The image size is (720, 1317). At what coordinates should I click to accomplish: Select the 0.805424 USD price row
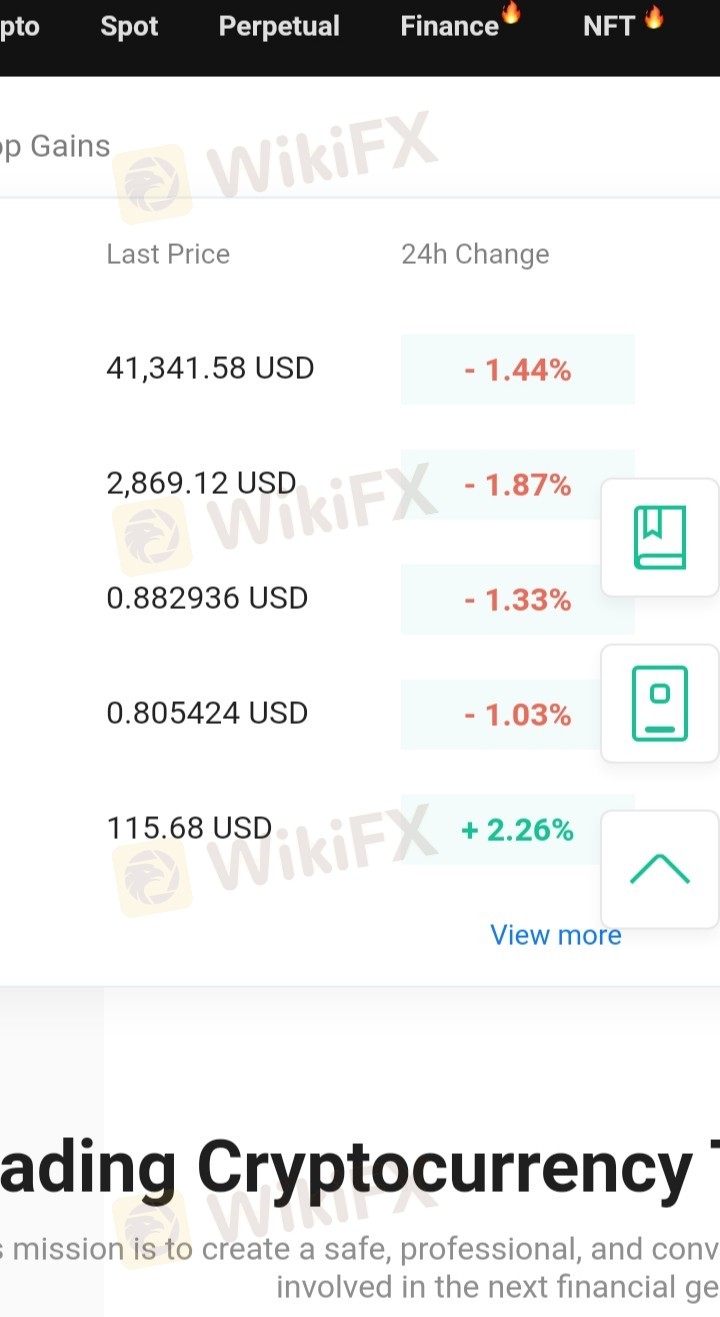[x=207, y=713]
